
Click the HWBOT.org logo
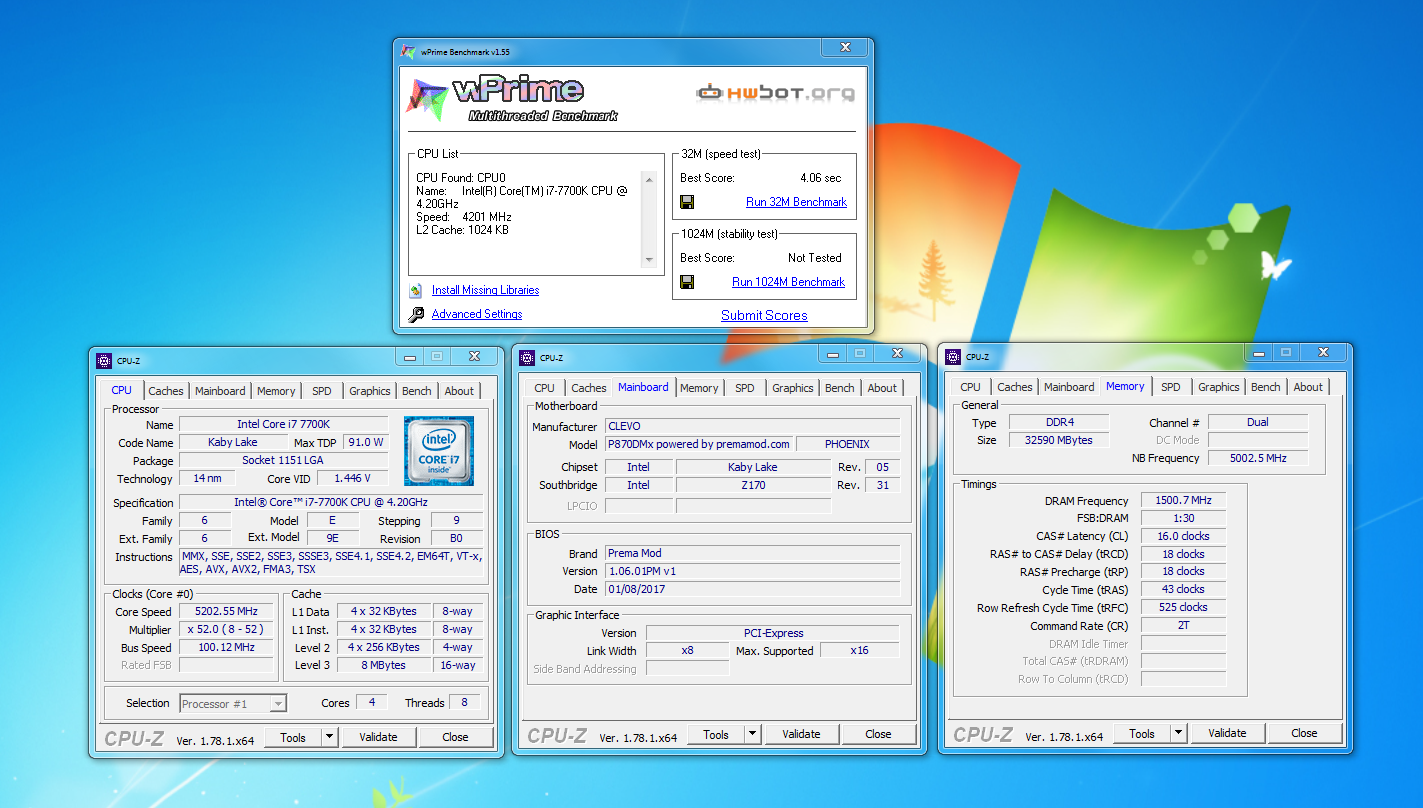(x=776, y=93)
